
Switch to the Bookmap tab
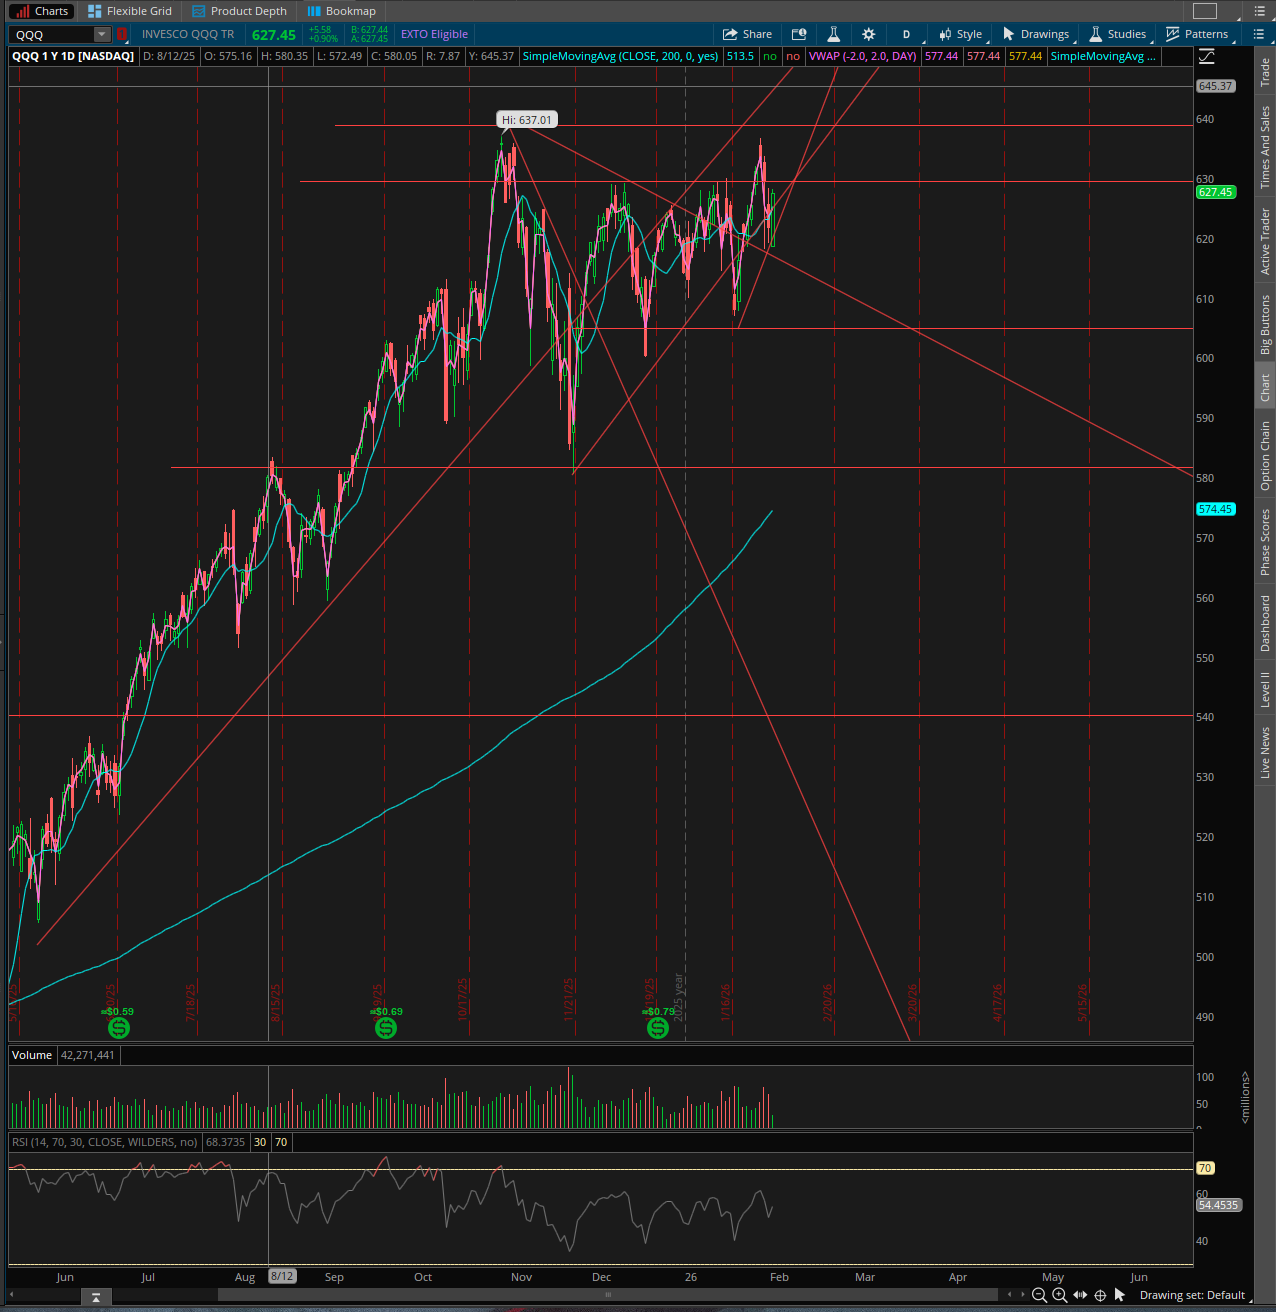pyautogui.click(x=342, y=11)
